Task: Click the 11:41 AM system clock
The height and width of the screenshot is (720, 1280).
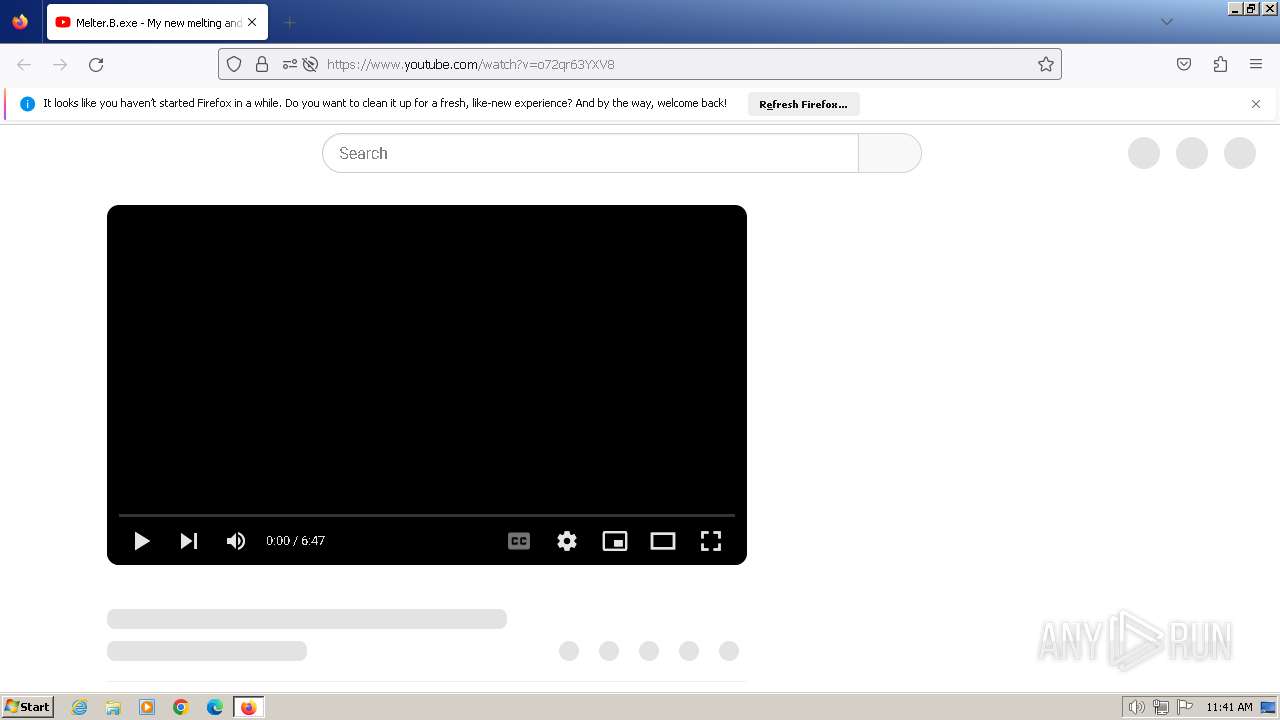Action: pos(1229,707)
